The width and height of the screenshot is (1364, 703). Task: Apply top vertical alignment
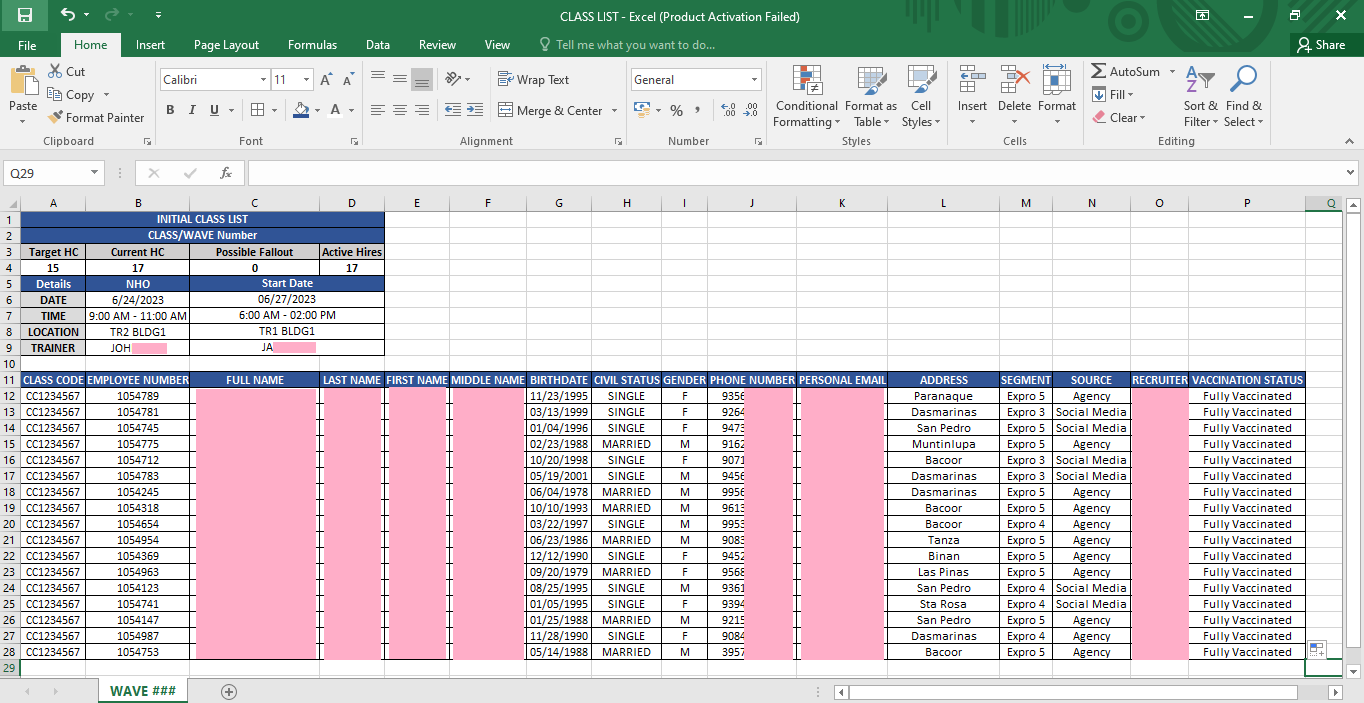(377, 78)
